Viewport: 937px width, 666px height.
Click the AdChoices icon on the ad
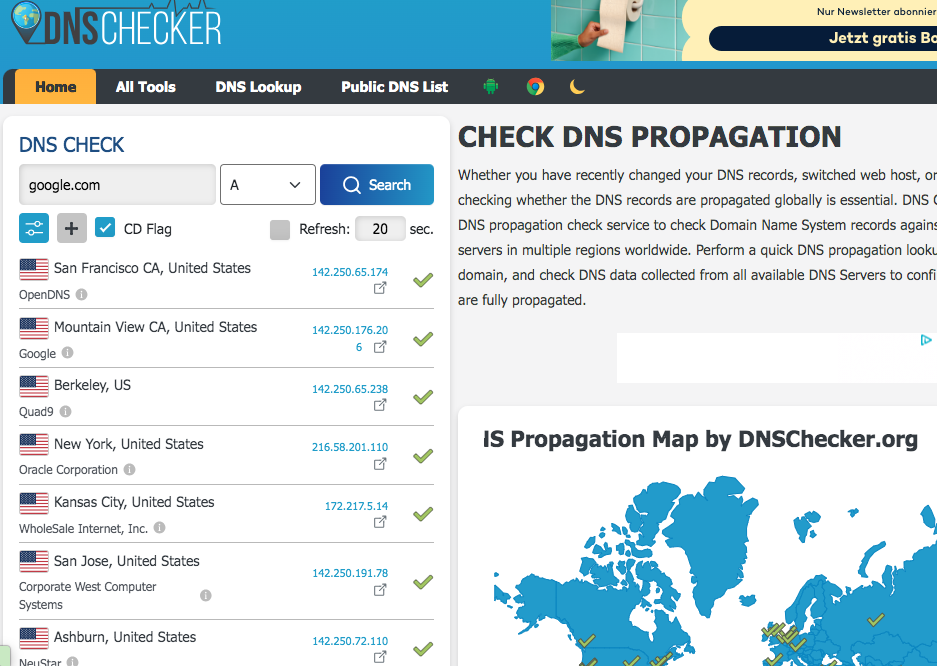(x=926, y=340)
